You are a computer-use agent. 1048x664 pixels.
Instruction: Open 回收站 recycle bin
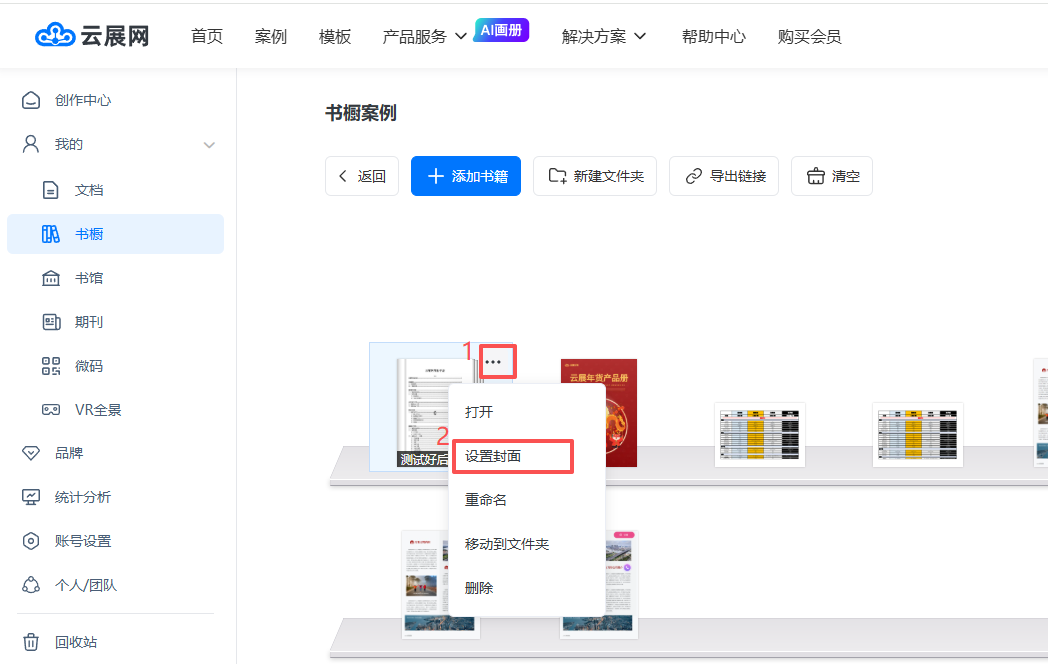tap(75, 642)
